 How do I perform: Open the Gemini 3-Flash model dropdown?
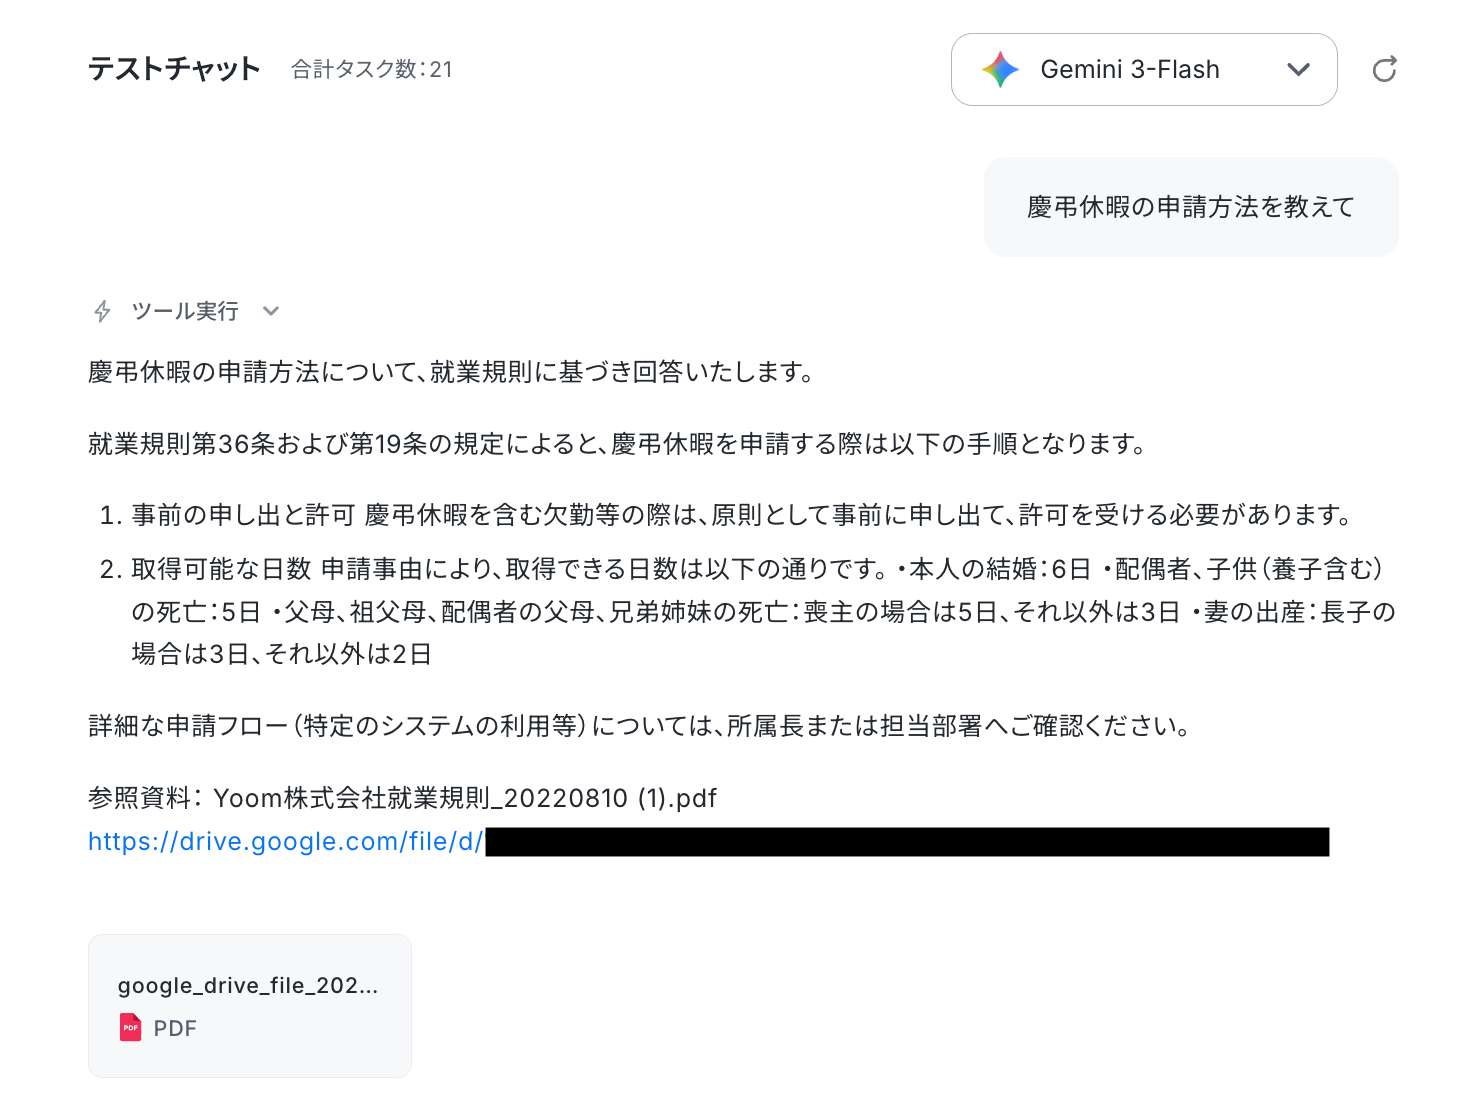coord(1144,69)
